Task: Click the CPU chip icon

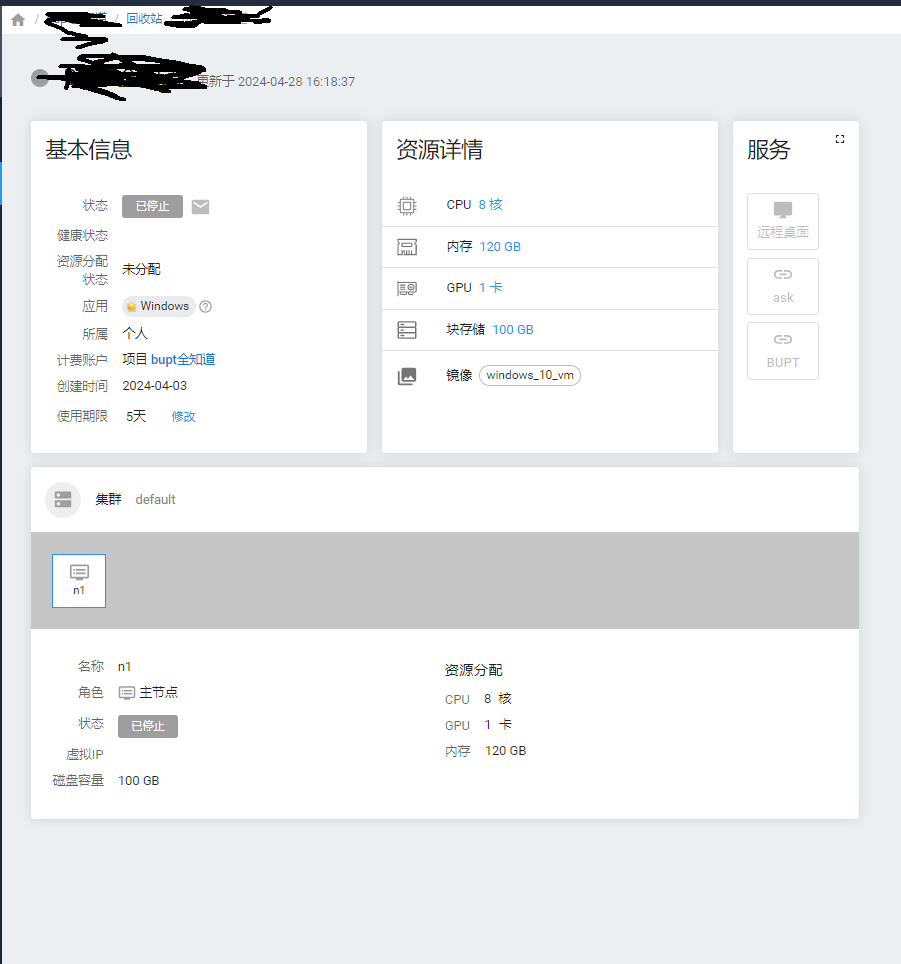Action: [407, 205]
